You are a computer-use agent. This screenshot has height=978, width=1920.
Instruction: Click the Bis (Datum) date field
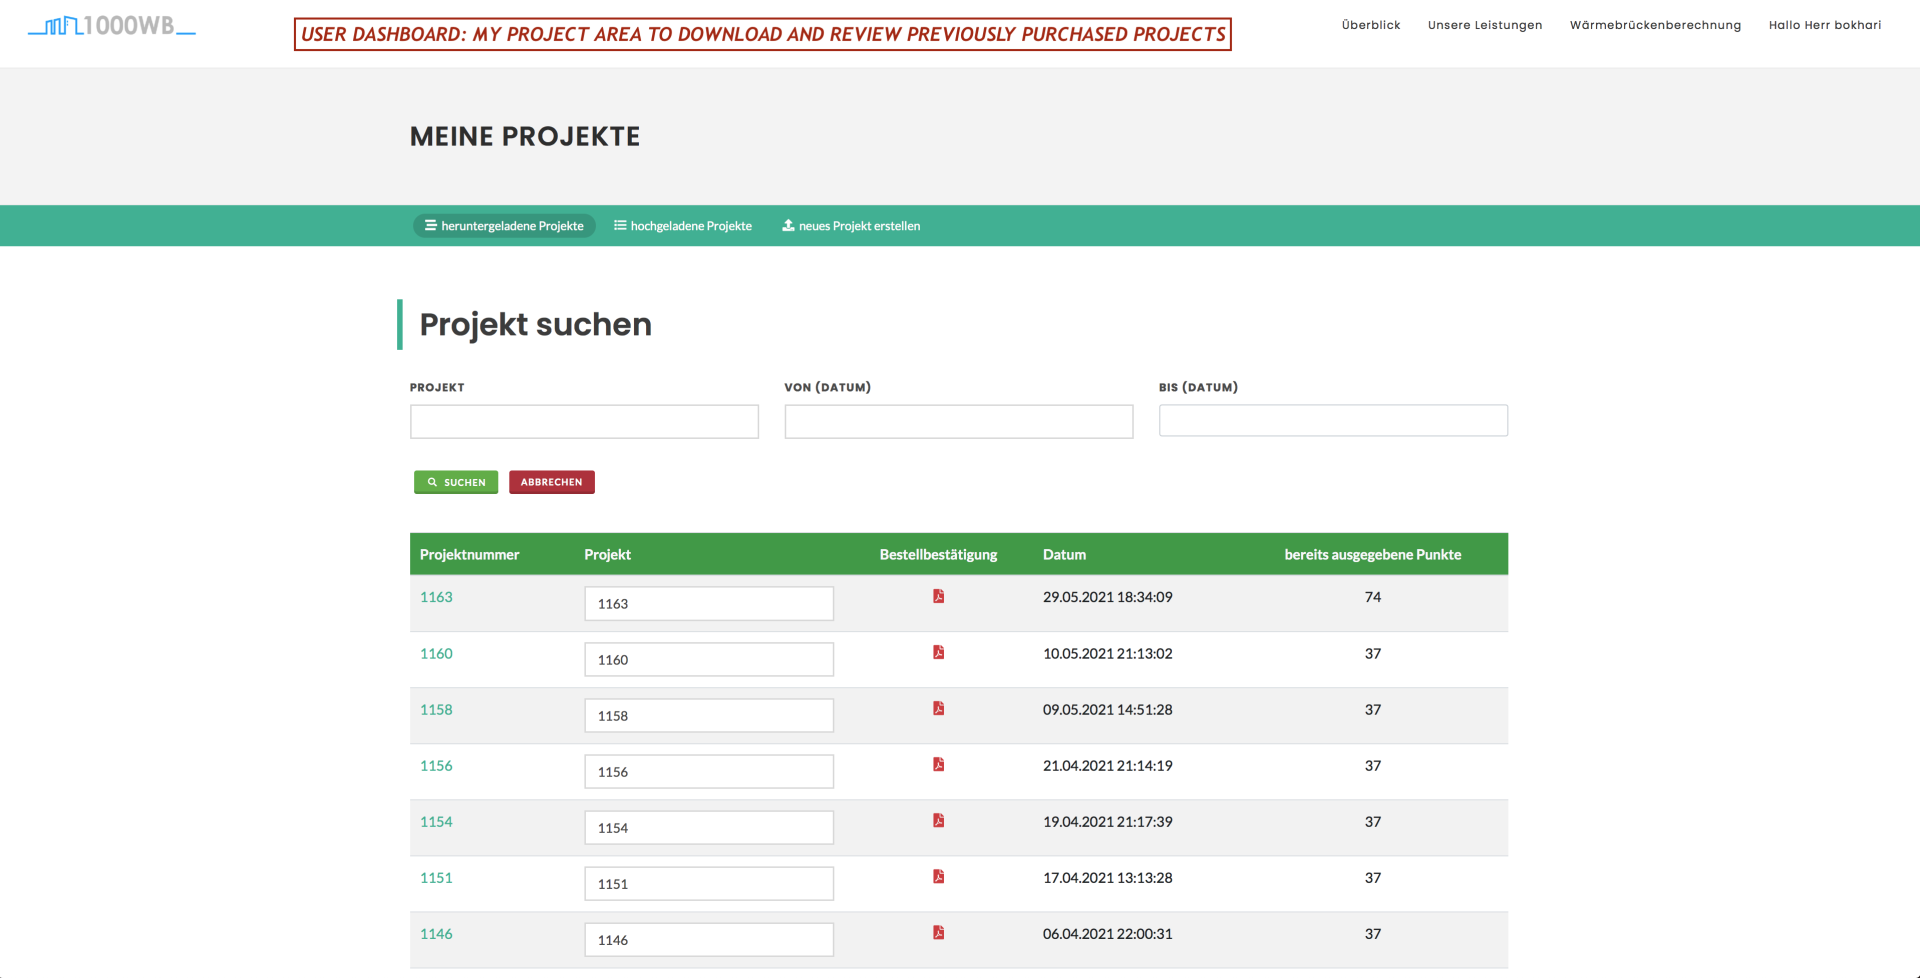coord(1332,421)
